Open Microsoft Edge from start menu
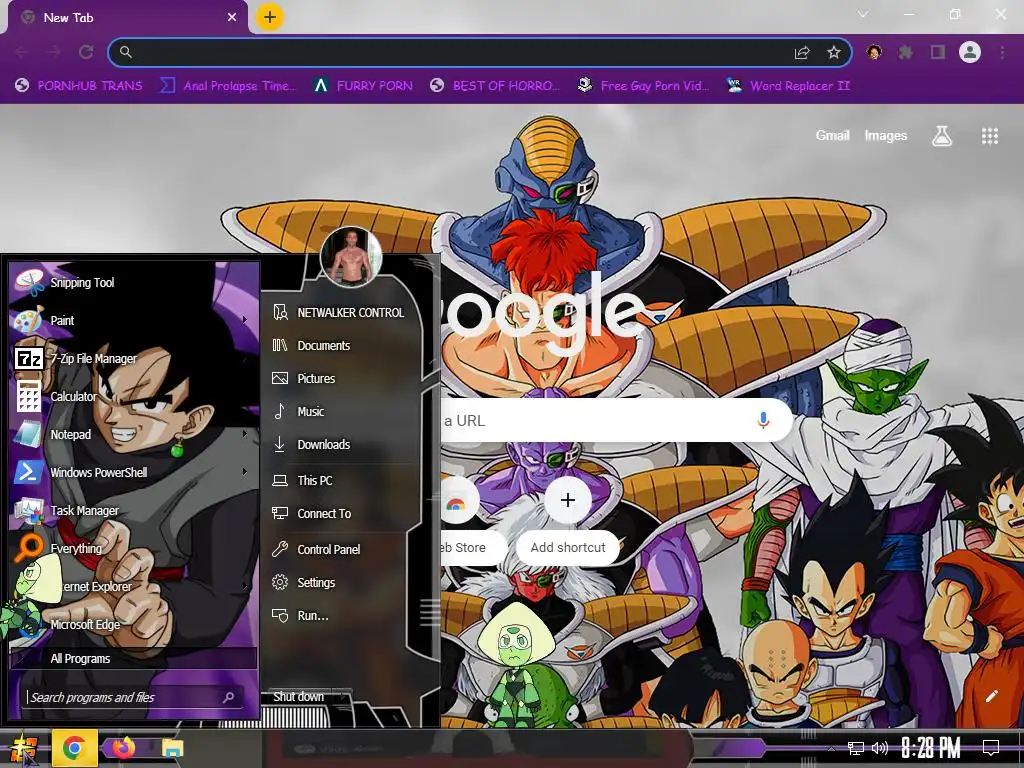 [x=134, y=624]
